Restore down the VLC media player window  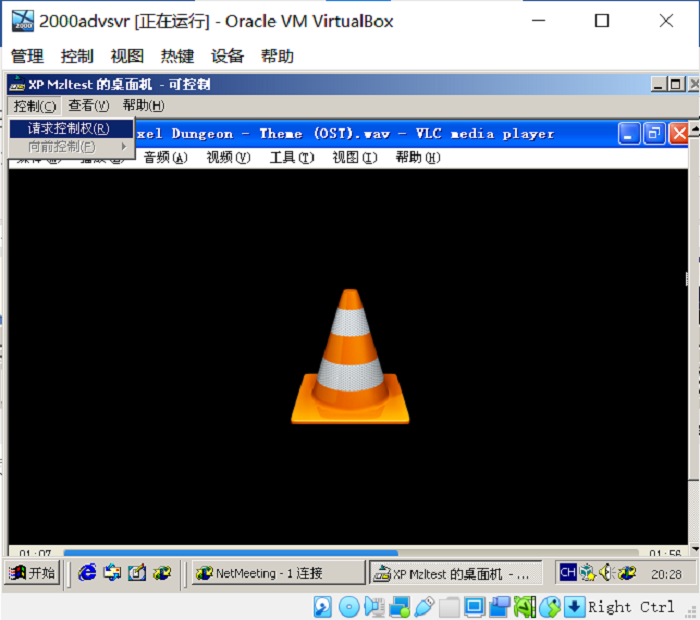(x=654, y=133)
